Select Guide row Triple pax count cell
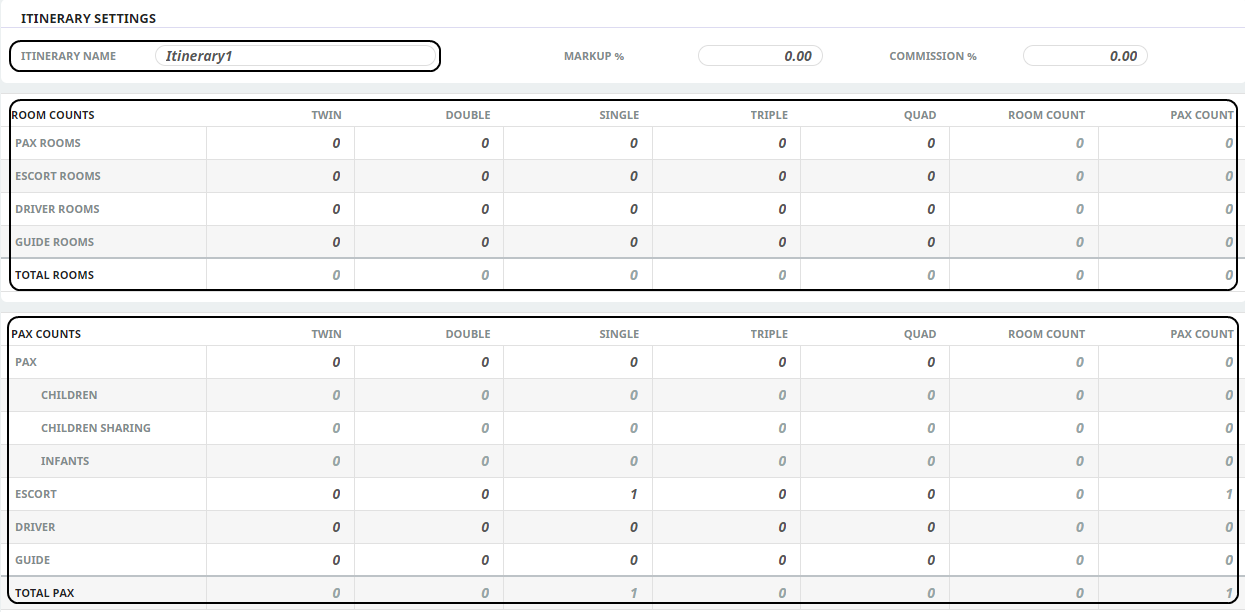This screenshot has width=1245, height=612. [727, 560]
